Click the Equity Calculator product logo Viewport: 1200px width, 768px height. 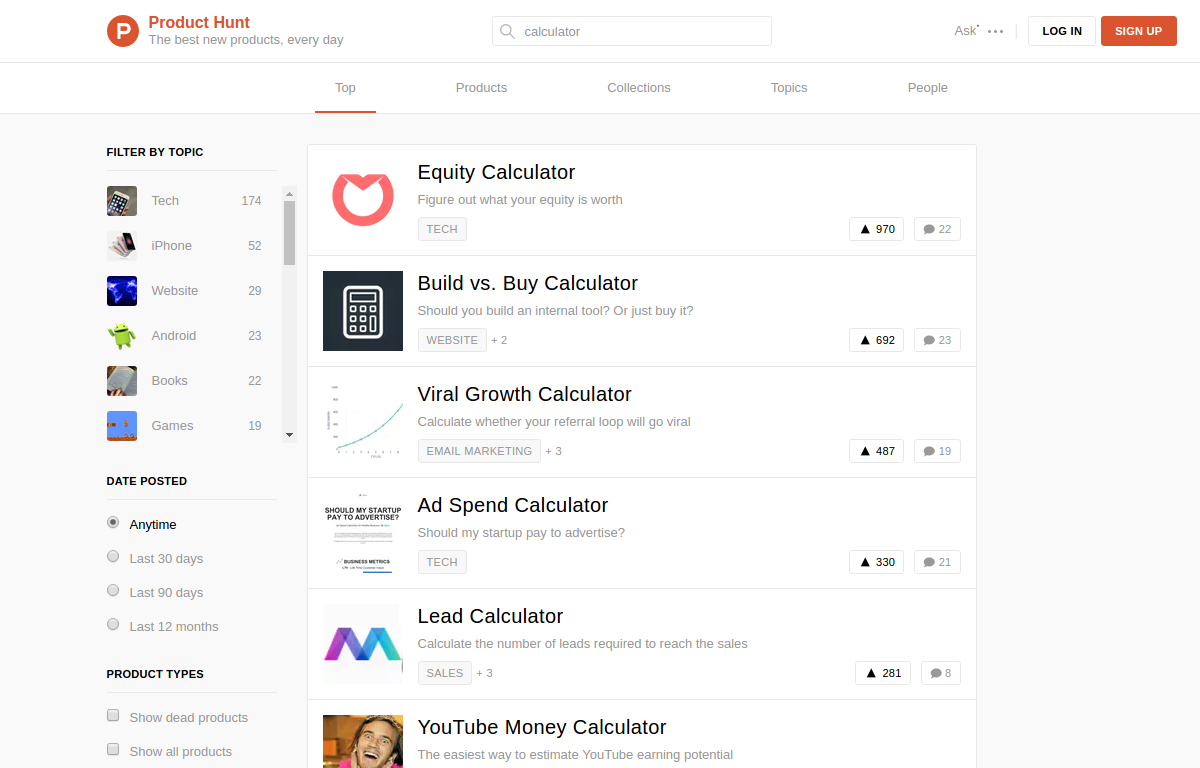pyautogui.click(x=363, y=200)
